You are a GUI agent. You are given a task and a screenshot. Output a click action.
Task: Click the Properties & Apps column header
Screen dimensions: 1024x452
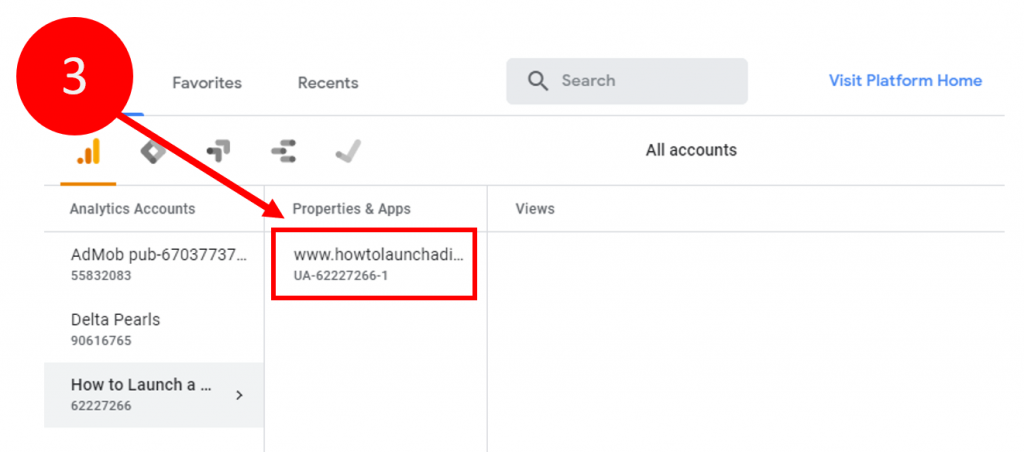point(352,209)
